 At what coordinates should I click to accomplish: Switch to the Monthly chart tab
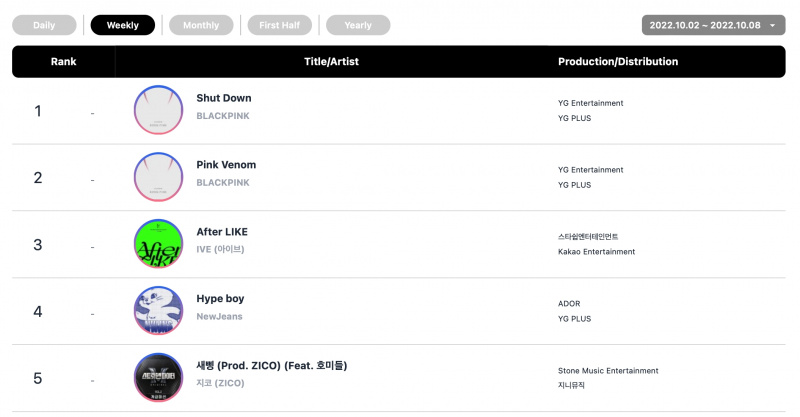(x=201, y=25)
